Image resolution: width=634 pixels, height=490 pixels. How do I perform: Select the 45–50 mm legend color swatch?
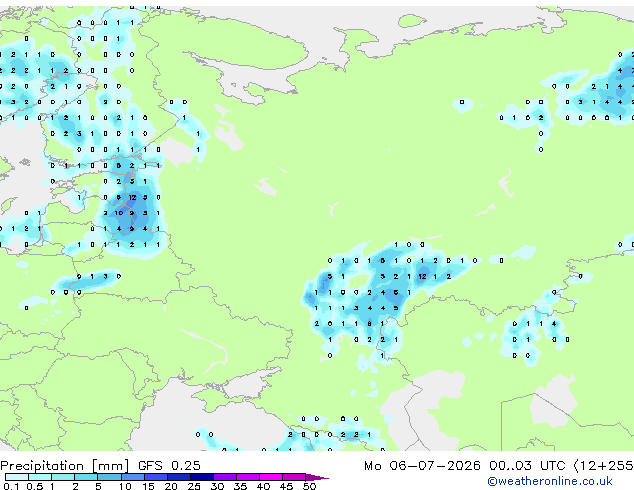294,477
